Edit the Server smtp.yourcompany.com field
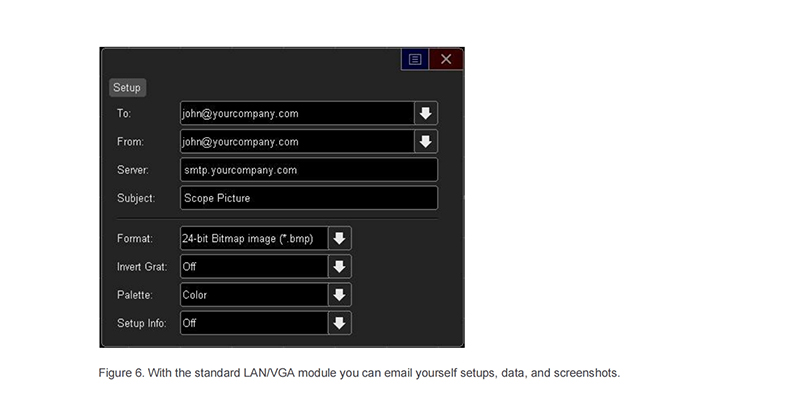Screen dimensions: 800x417 point(309,170)
